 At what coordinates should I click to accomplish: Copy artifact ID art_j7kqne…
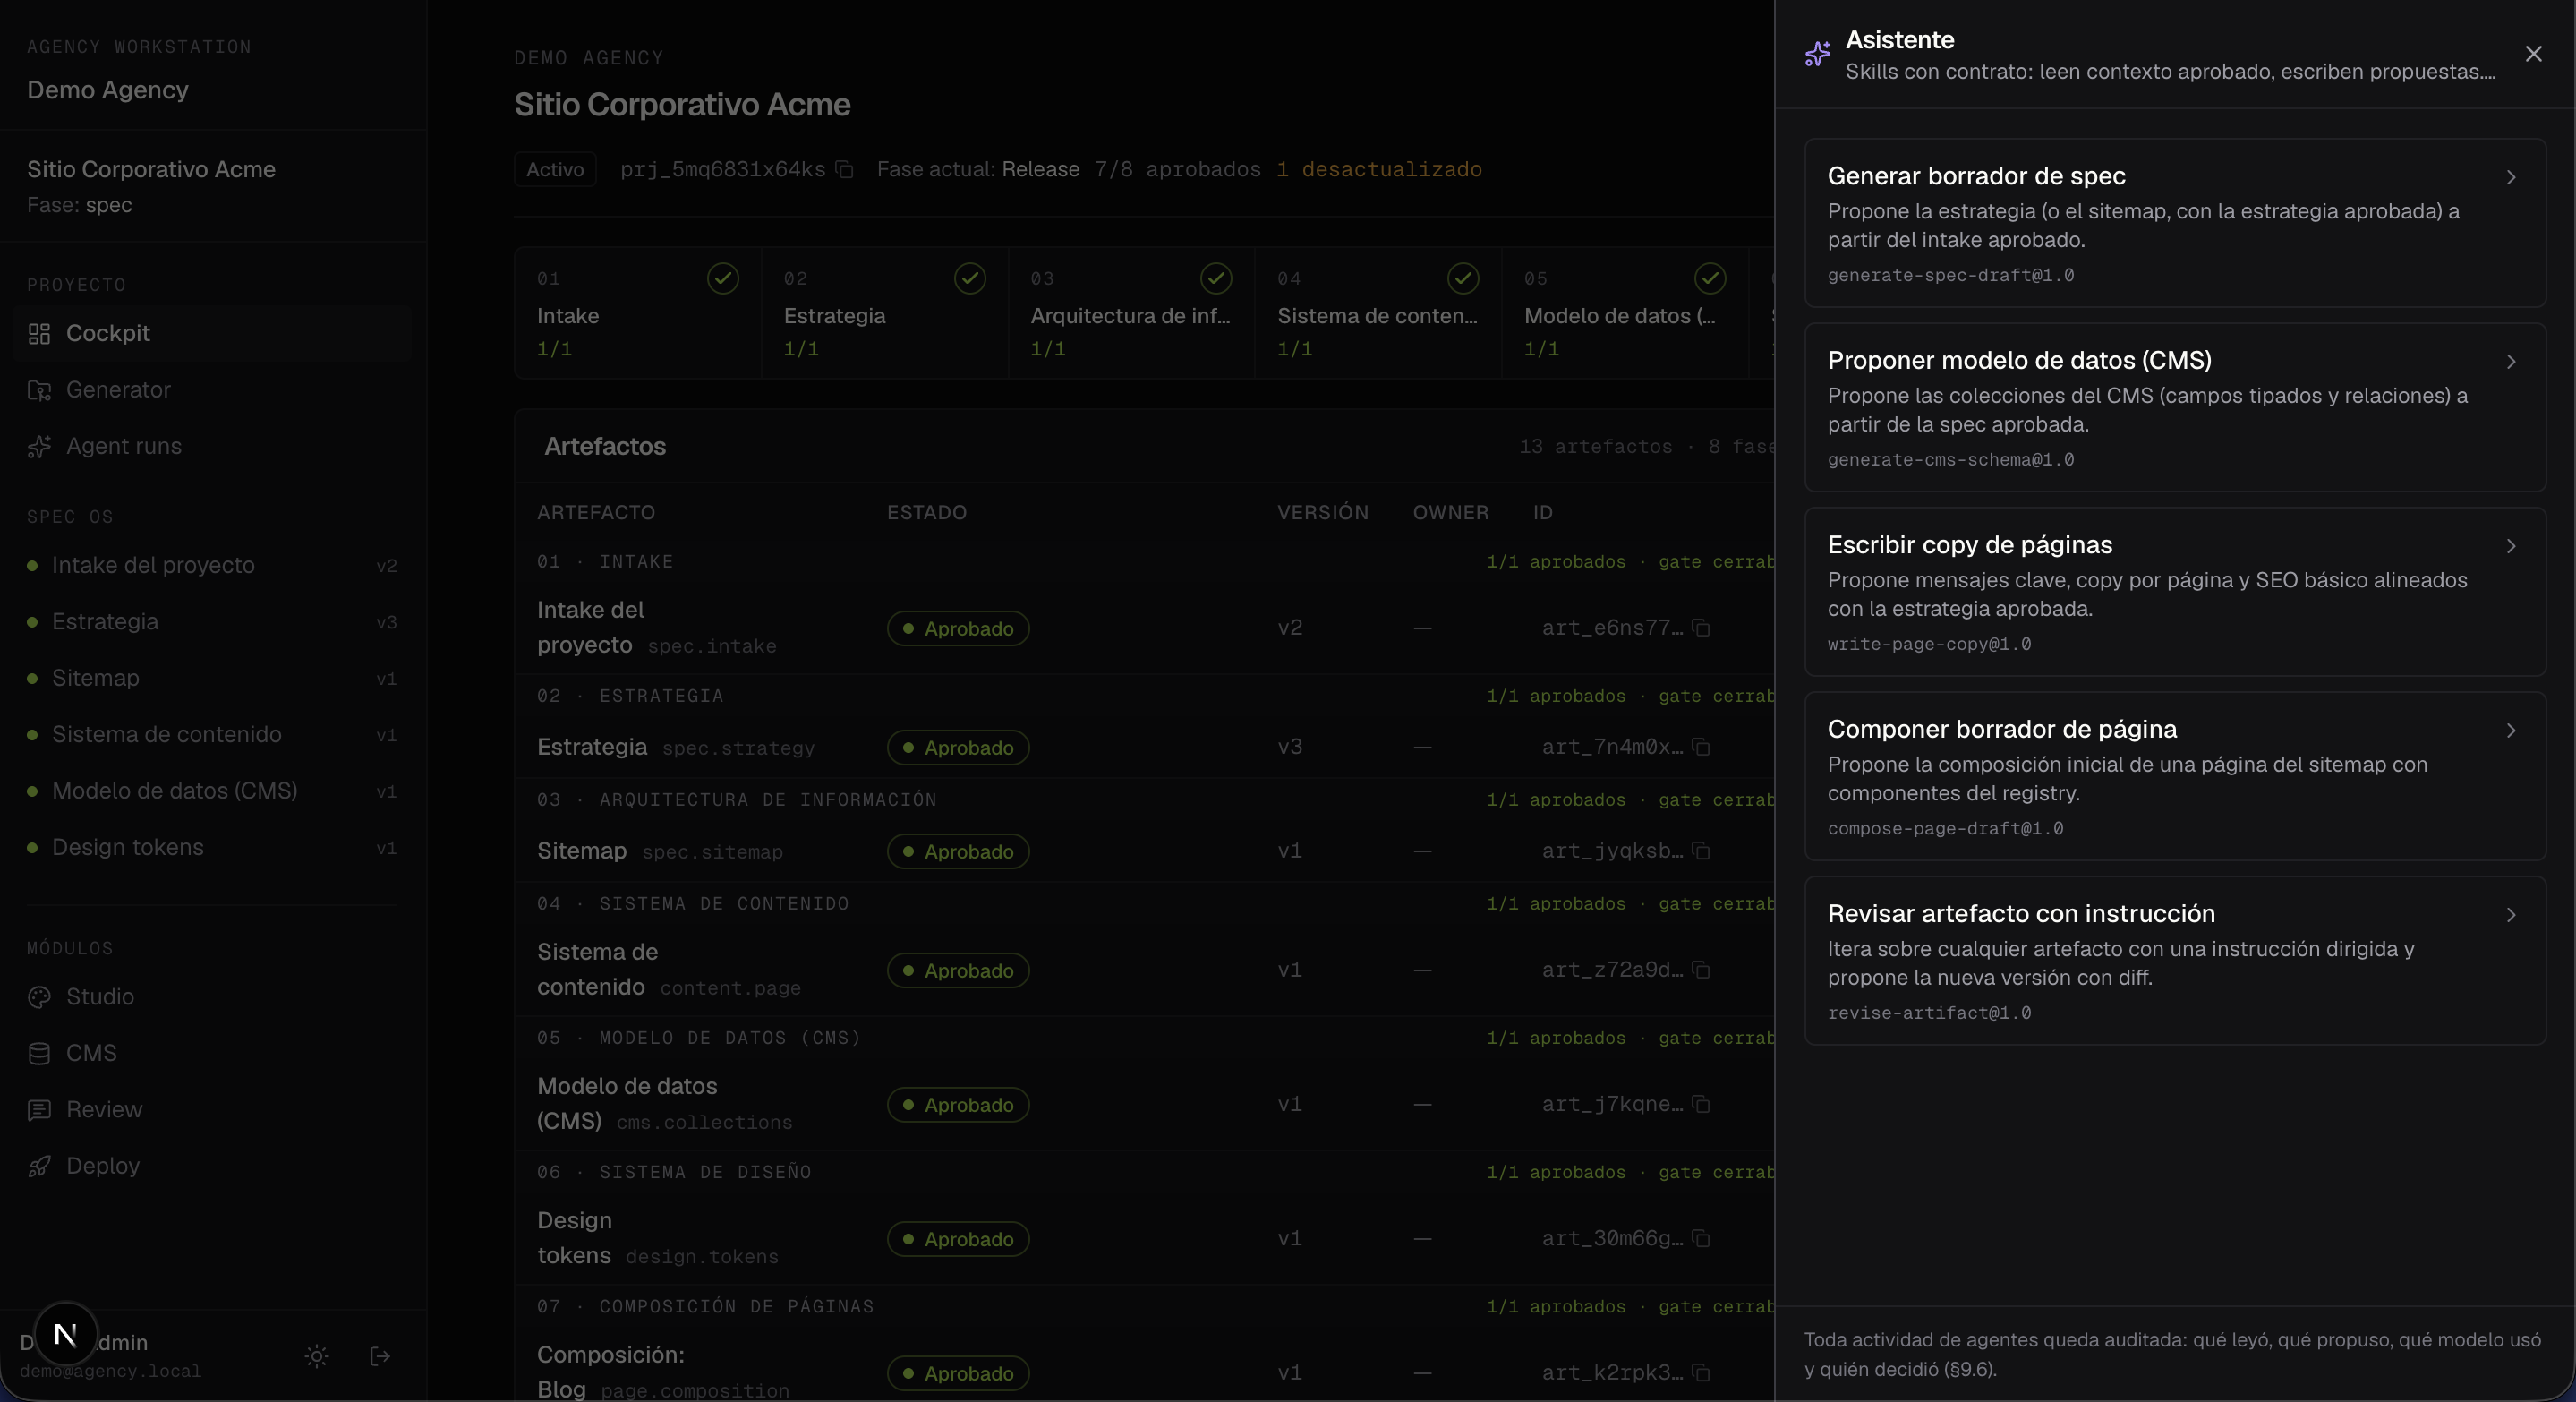(x=1701, y=1104)
